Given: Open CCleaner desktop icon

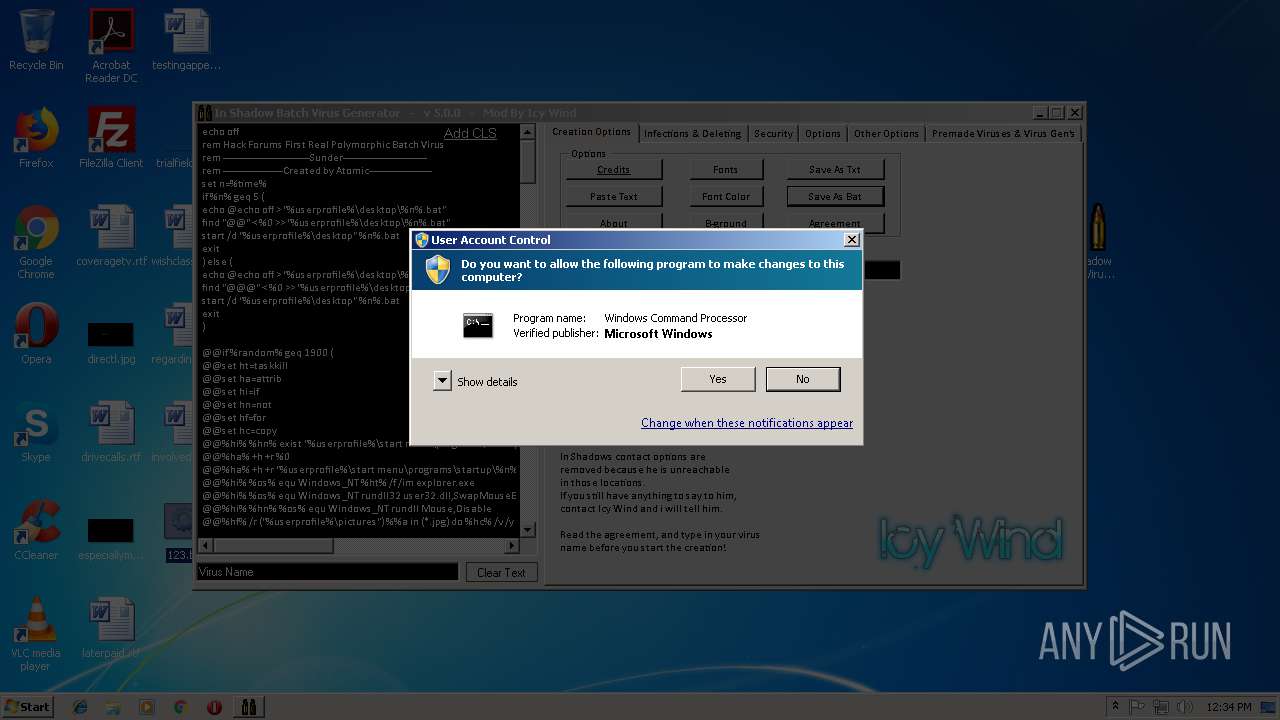Looking at the screenshot, I should tap(36, 530).
